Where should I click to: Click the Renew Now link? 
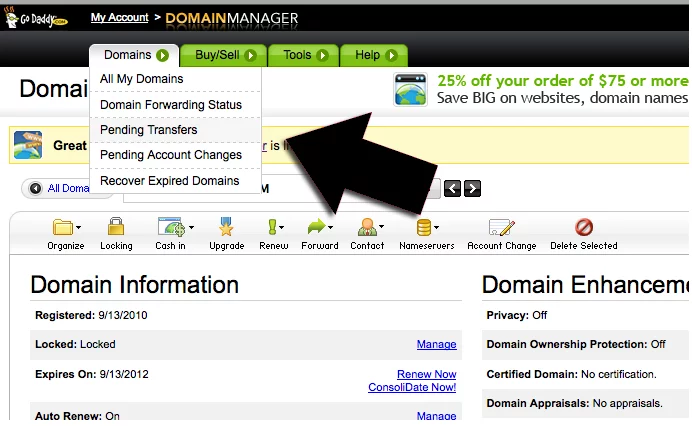point(426,374)
